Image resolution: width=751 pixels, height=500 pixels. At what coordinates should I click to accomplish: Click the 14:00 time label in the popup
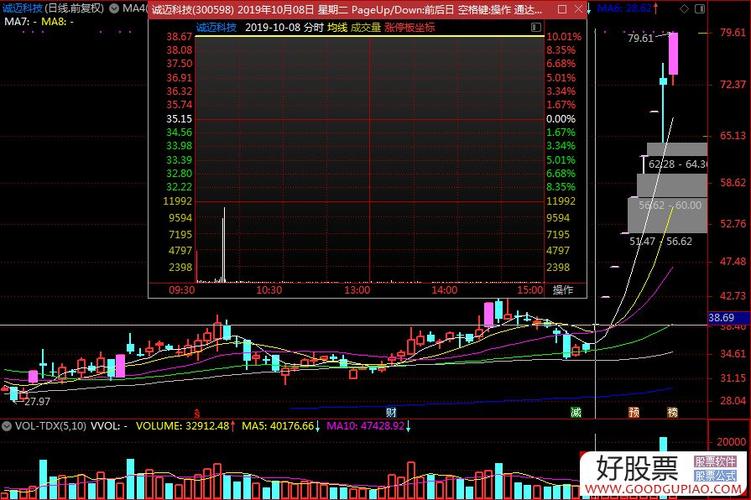pos(444,290)
